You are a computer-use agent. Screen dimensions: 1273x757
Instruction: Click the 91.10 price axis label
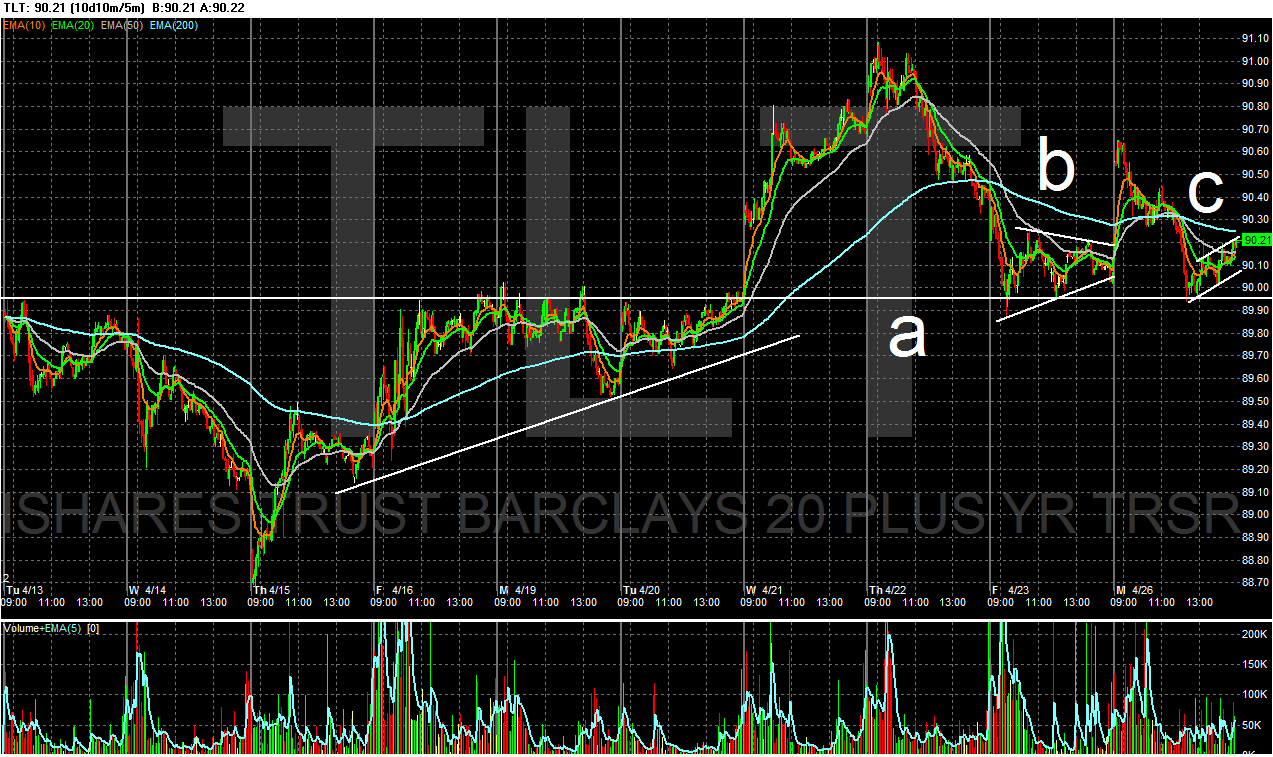pyautogui.click(x=1255, y=38)
